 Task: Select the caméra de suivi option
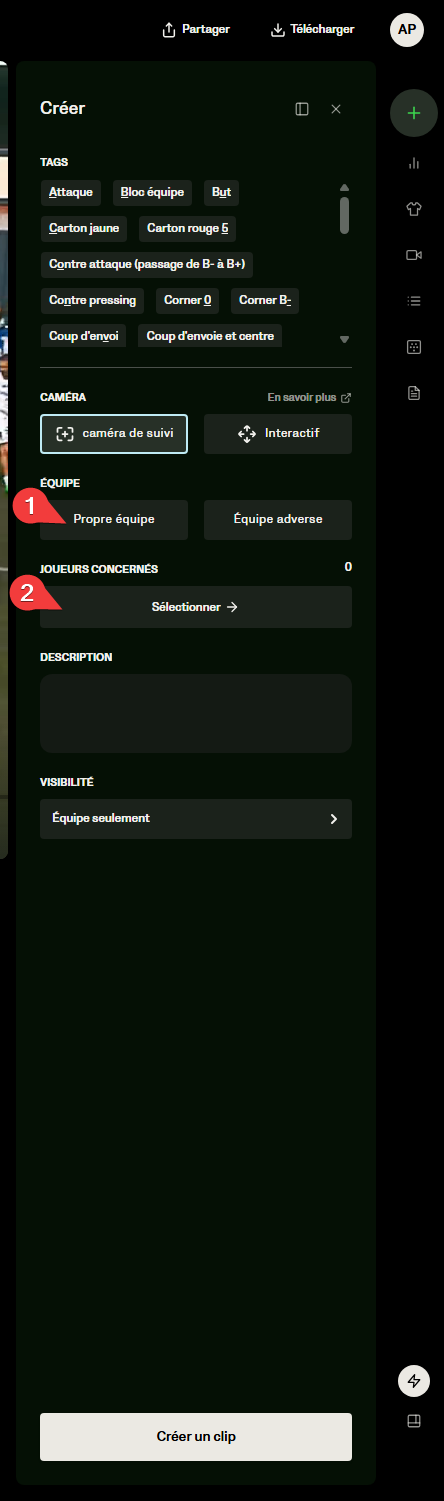(x=114, y=434)
